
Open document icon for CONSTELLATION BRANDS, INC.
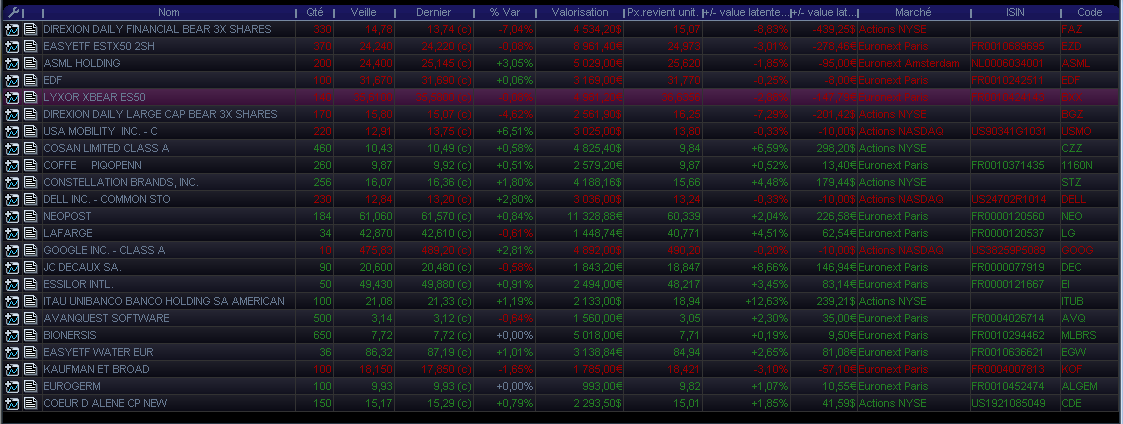tap(30, 182)
